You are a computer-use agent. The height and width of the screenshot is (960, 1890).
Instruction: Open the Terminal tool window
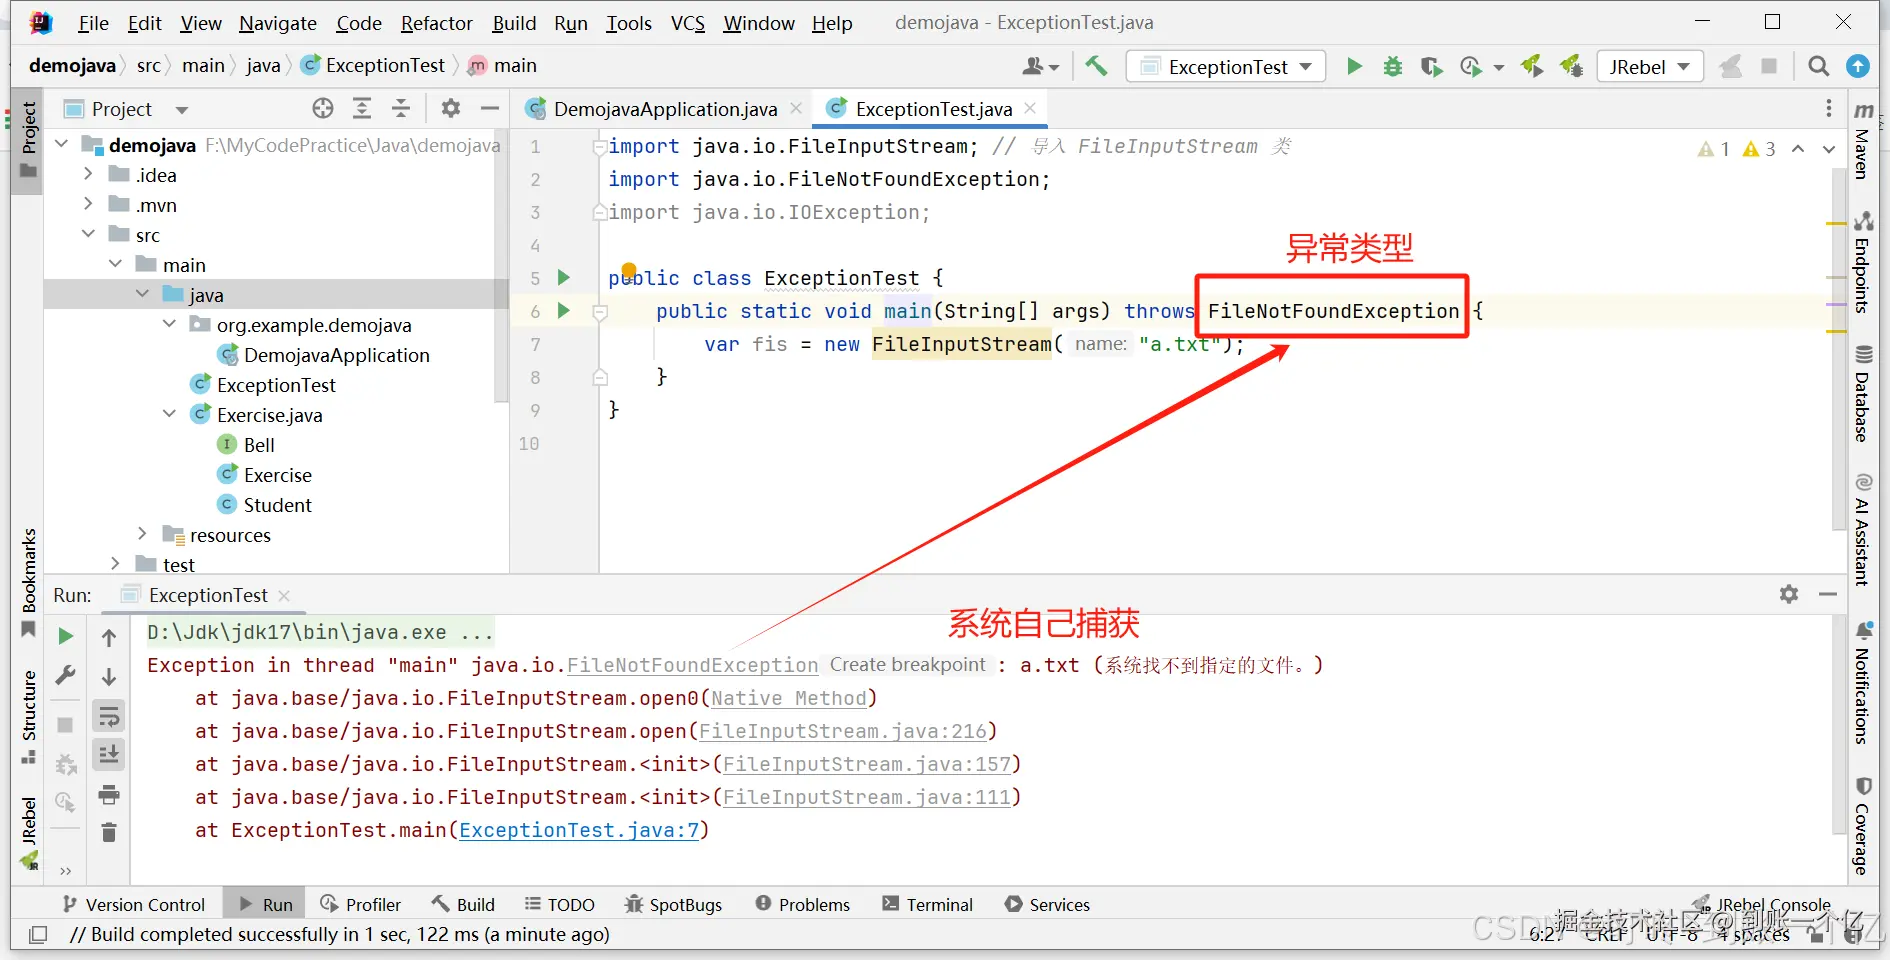[x=927, y=904]
